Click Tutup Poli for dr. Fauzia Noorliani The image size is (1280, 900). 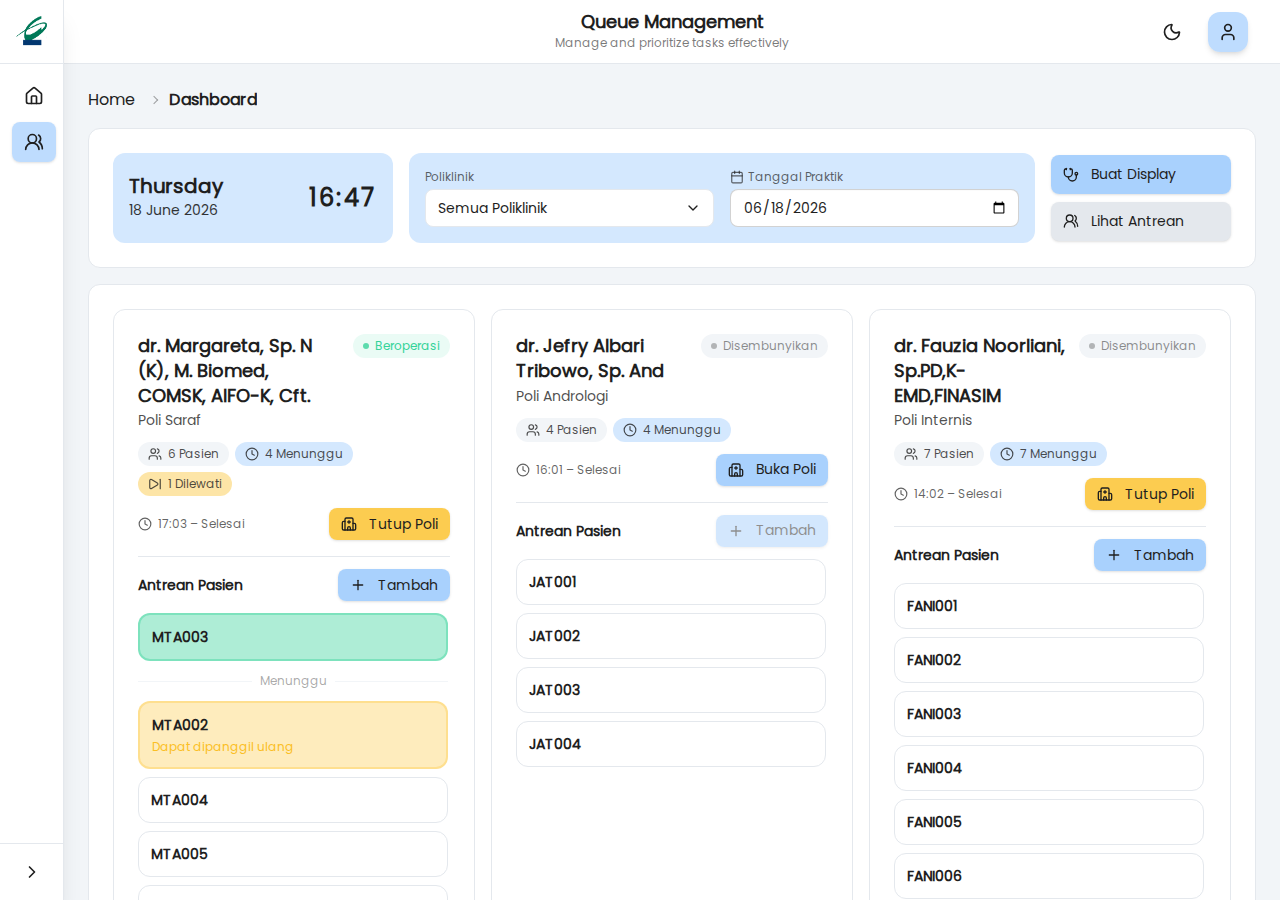1145,494
